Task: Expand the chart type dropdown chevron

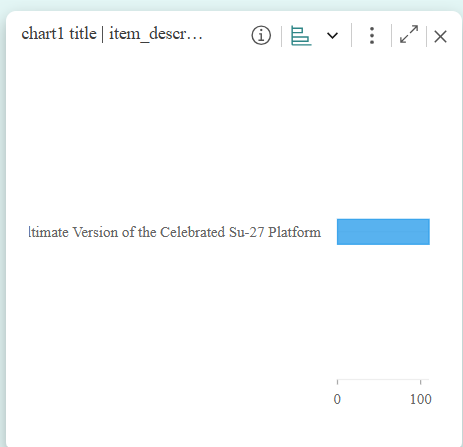Action: pyautogui.click(x=332, y=35)
